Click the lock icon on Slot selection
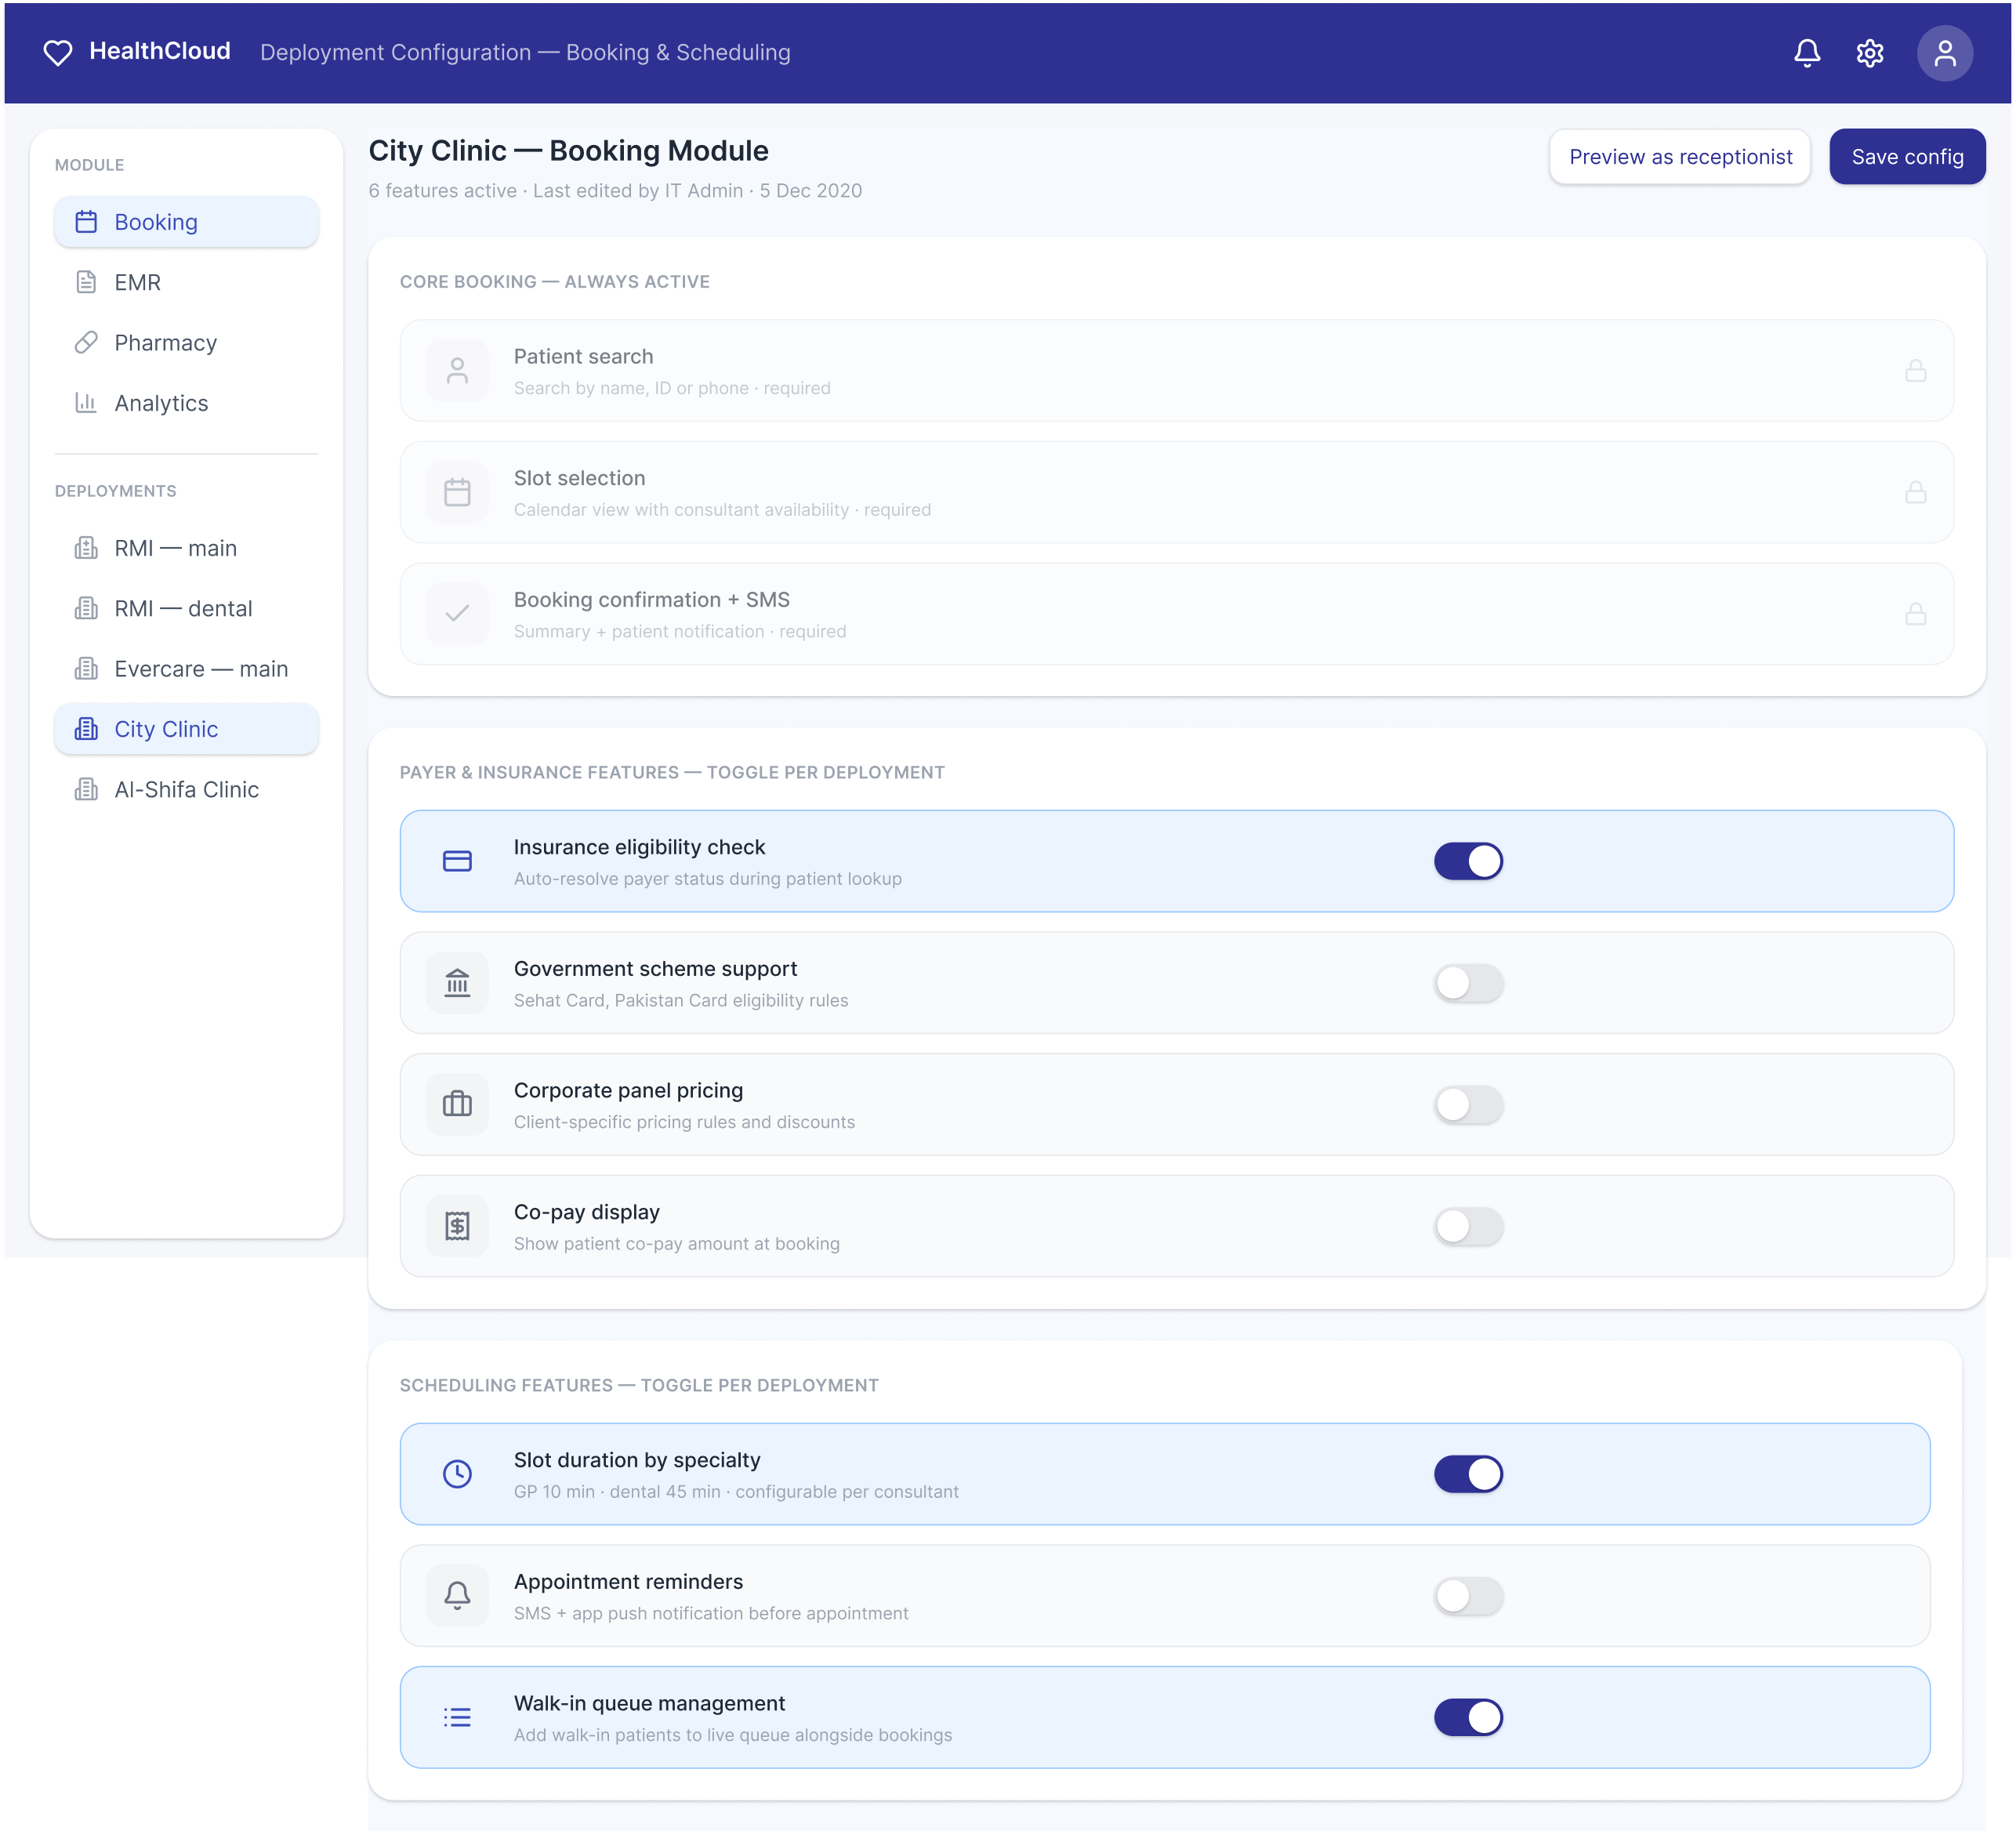The height and width of the screenshot is (1831, 2016). 1915,492
